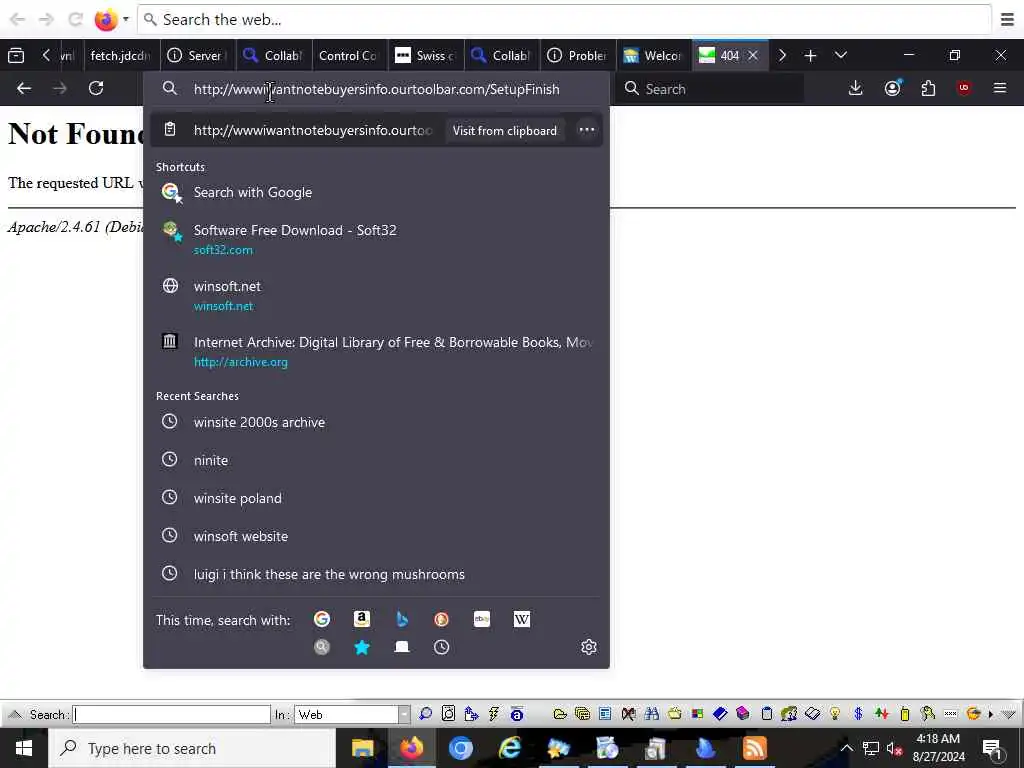Click the top Search the web field
This screenshot has width=1024, height=768.
[564, 20]
